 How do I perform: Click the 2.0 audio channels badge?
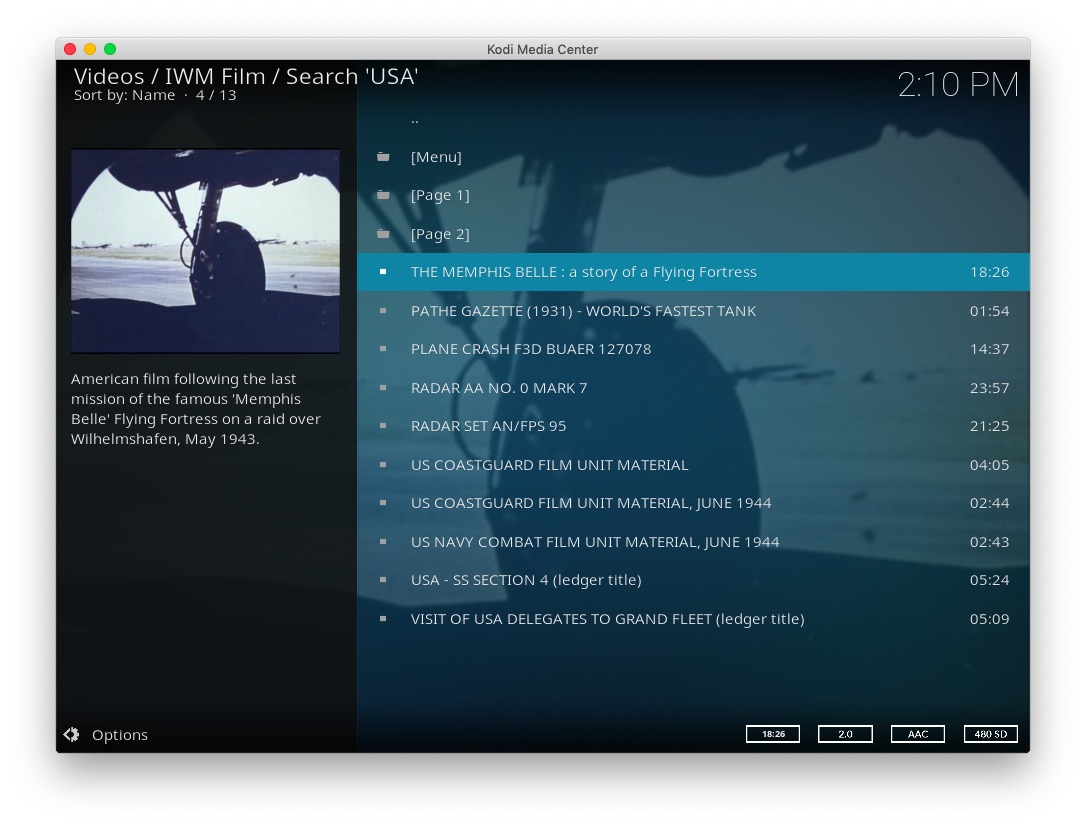click(845, 734)
